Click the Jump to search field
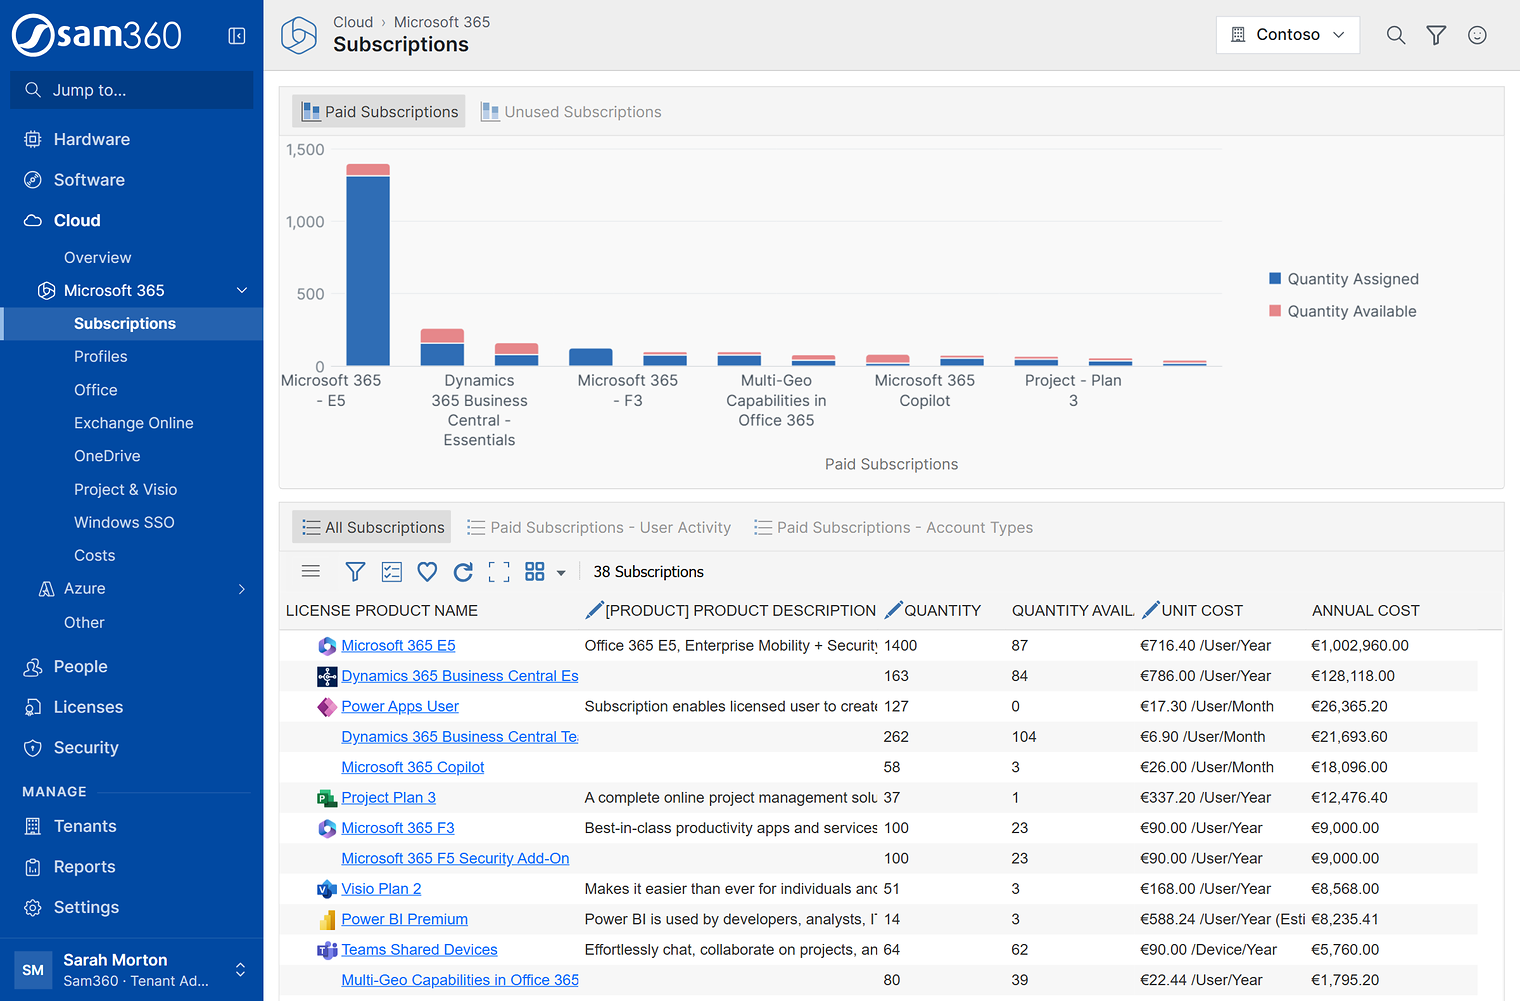 pyautogui.click(x=131, y=90)
